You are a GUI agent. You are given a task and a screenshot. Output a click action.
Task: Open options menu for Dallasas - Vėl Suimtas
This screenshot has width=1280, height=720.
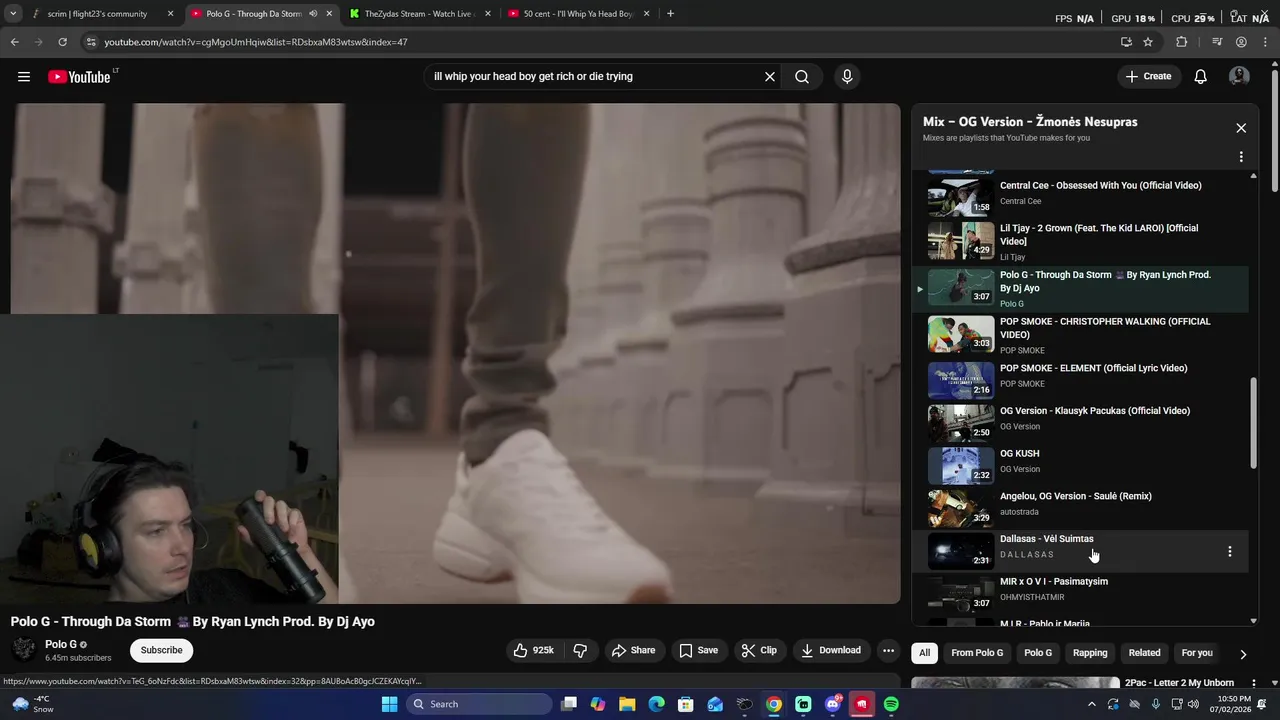[x=1230, y=552]
